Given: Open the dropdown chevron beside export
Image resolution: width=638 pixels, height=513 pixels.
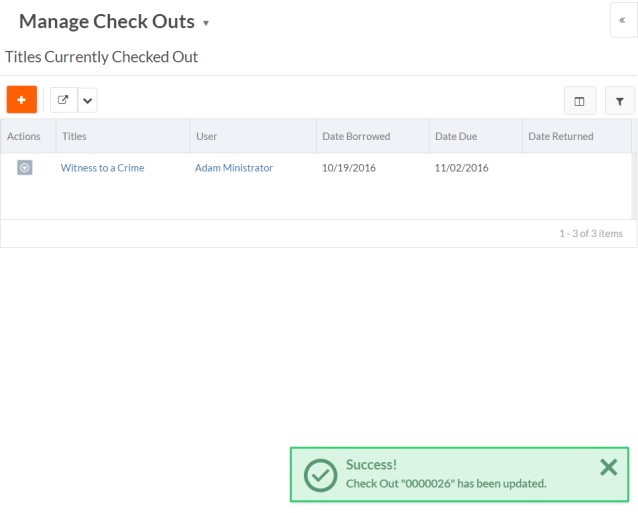Looking at the screenshot, I should [88, 100].
